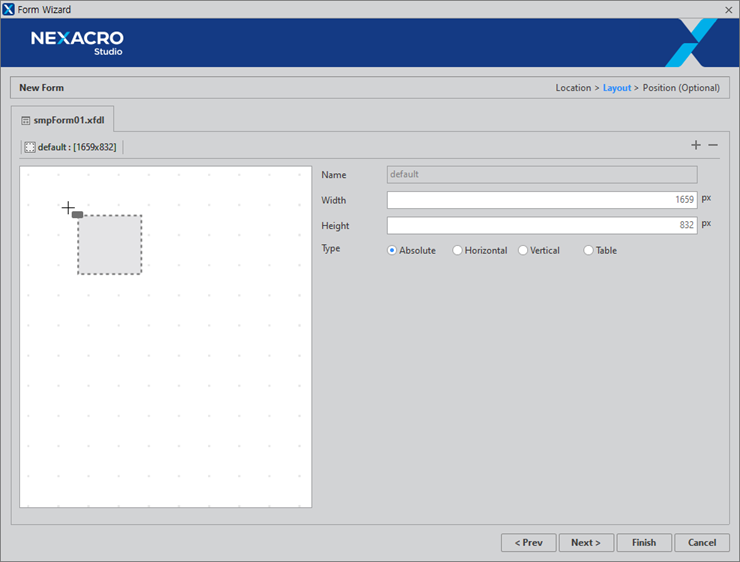
Task: Click the Width label
Action: coord(334,200)
